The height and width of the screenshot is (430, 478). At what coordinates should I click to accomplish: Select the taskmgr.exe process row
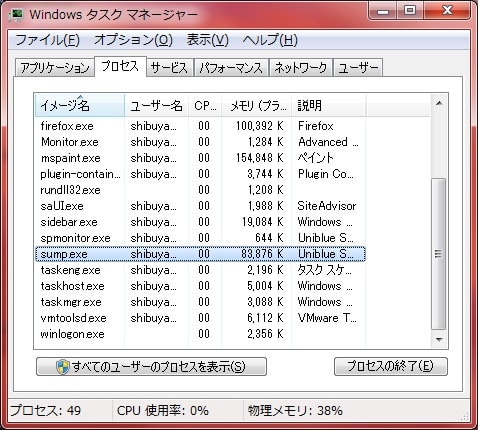coord(200,302)
